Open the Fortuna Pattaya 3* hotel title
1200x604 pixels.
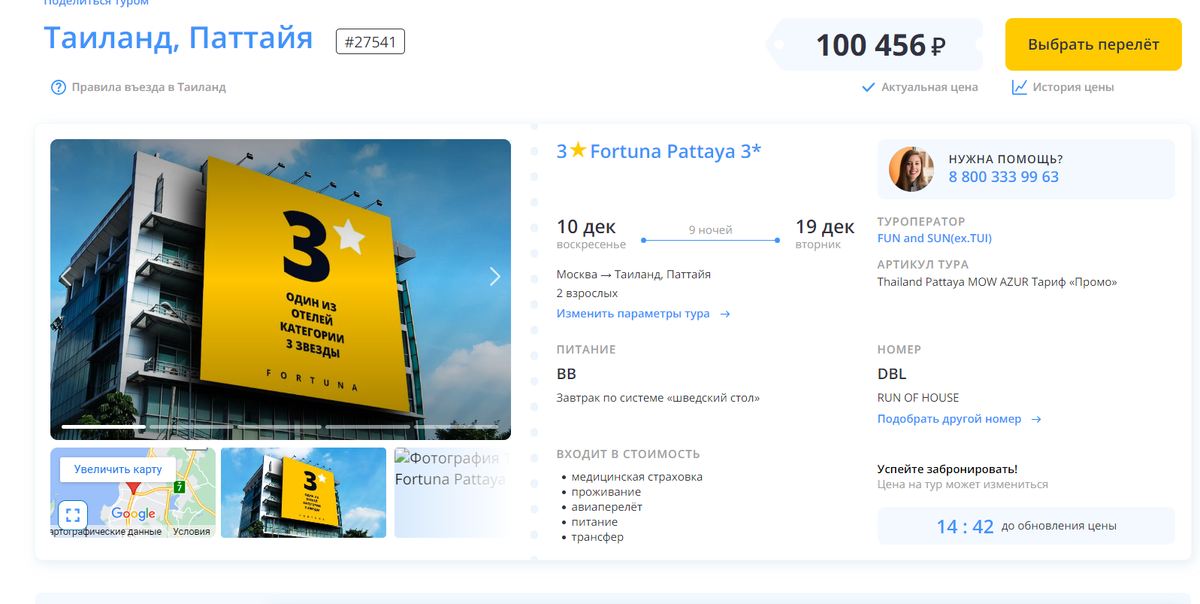[675, 151]
